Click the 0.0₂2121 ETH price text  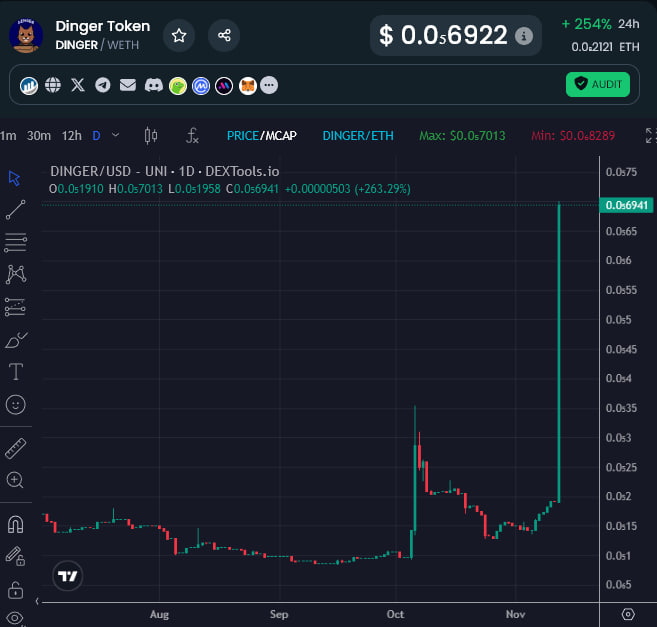[605, 47]
